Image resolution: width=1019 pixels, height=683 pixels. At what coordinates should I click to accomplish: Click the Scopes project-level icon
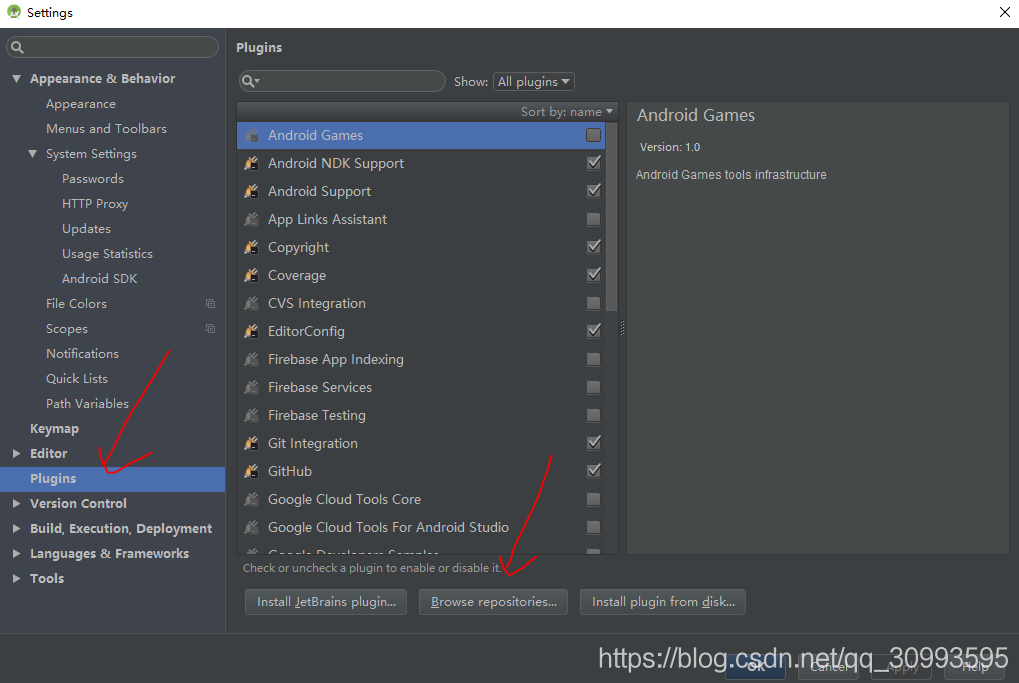click(211, 329)
